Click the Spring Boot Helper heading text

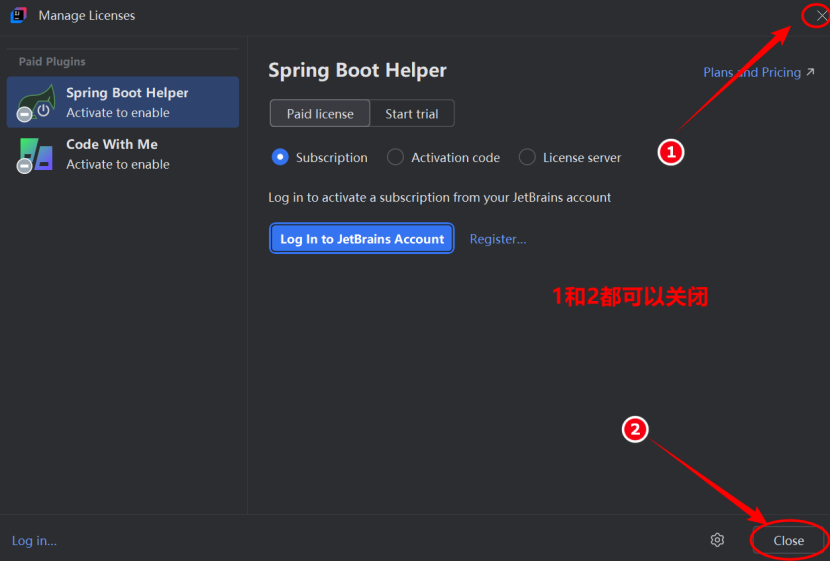(x=357, y=70)
